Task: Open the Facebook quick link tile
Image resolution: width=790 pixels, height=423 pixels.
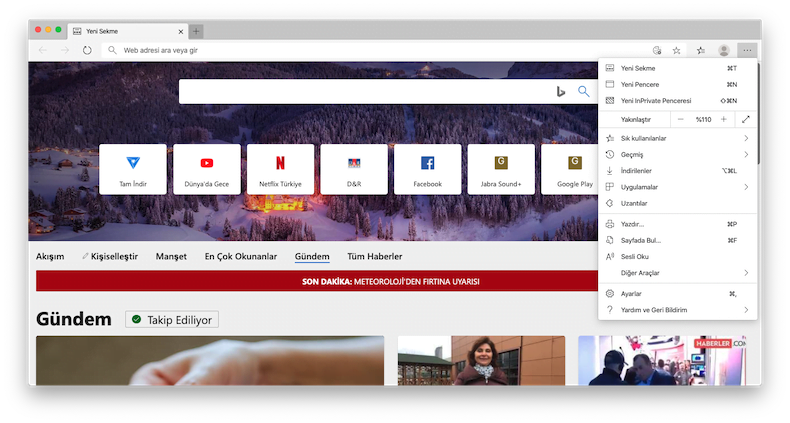Action: coord(427,169)
